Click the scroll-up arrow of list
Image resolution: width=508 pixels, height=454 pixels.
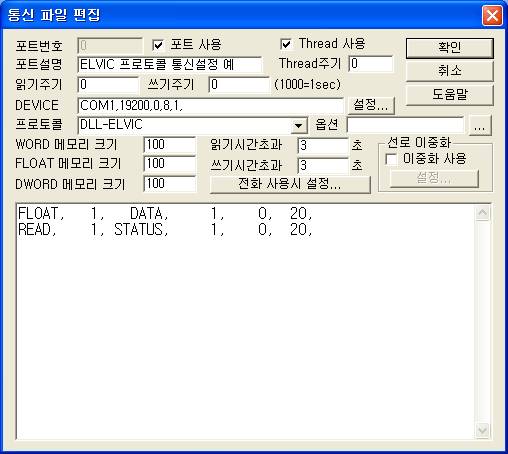482,213
